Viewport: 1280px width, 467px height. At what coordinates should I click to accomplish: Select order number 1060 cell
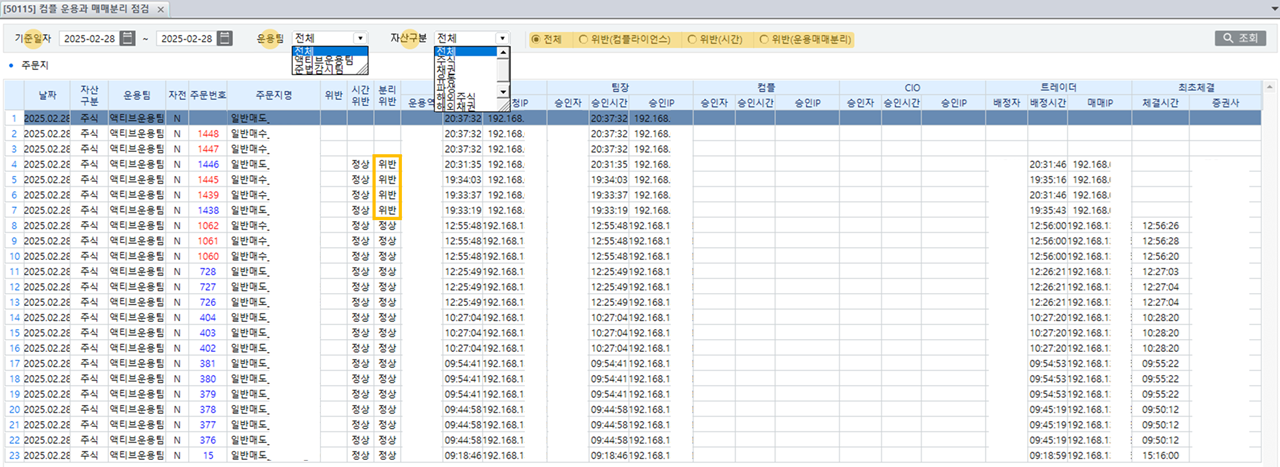pyautogui.click(x=208, y=256)
